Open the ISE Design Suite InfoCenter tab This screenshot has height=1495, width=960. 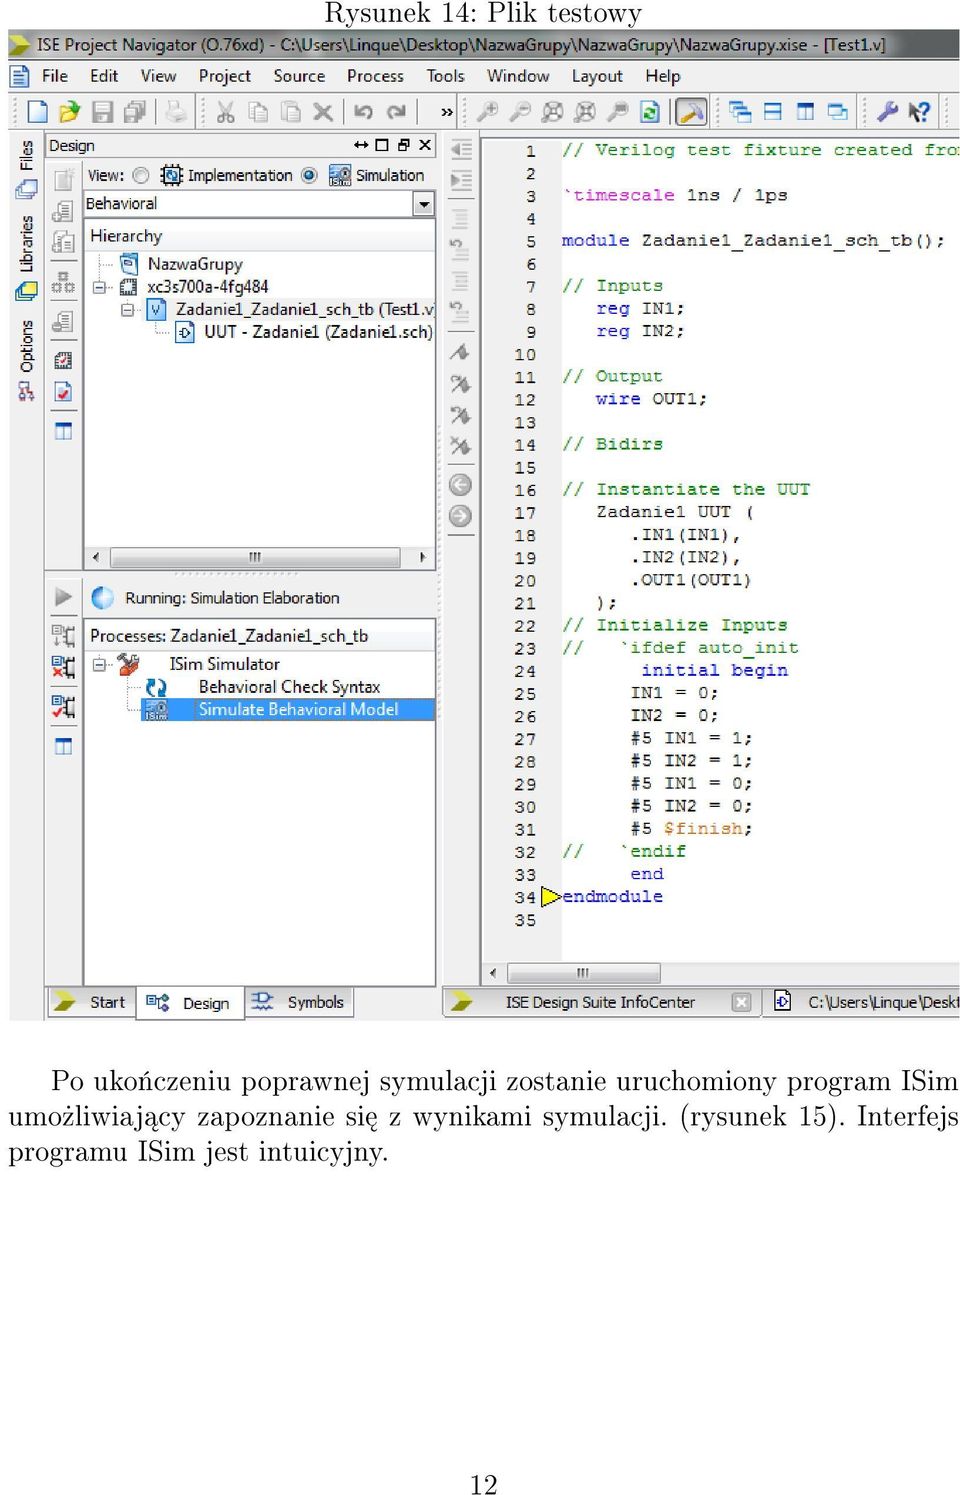point(600,1002)
